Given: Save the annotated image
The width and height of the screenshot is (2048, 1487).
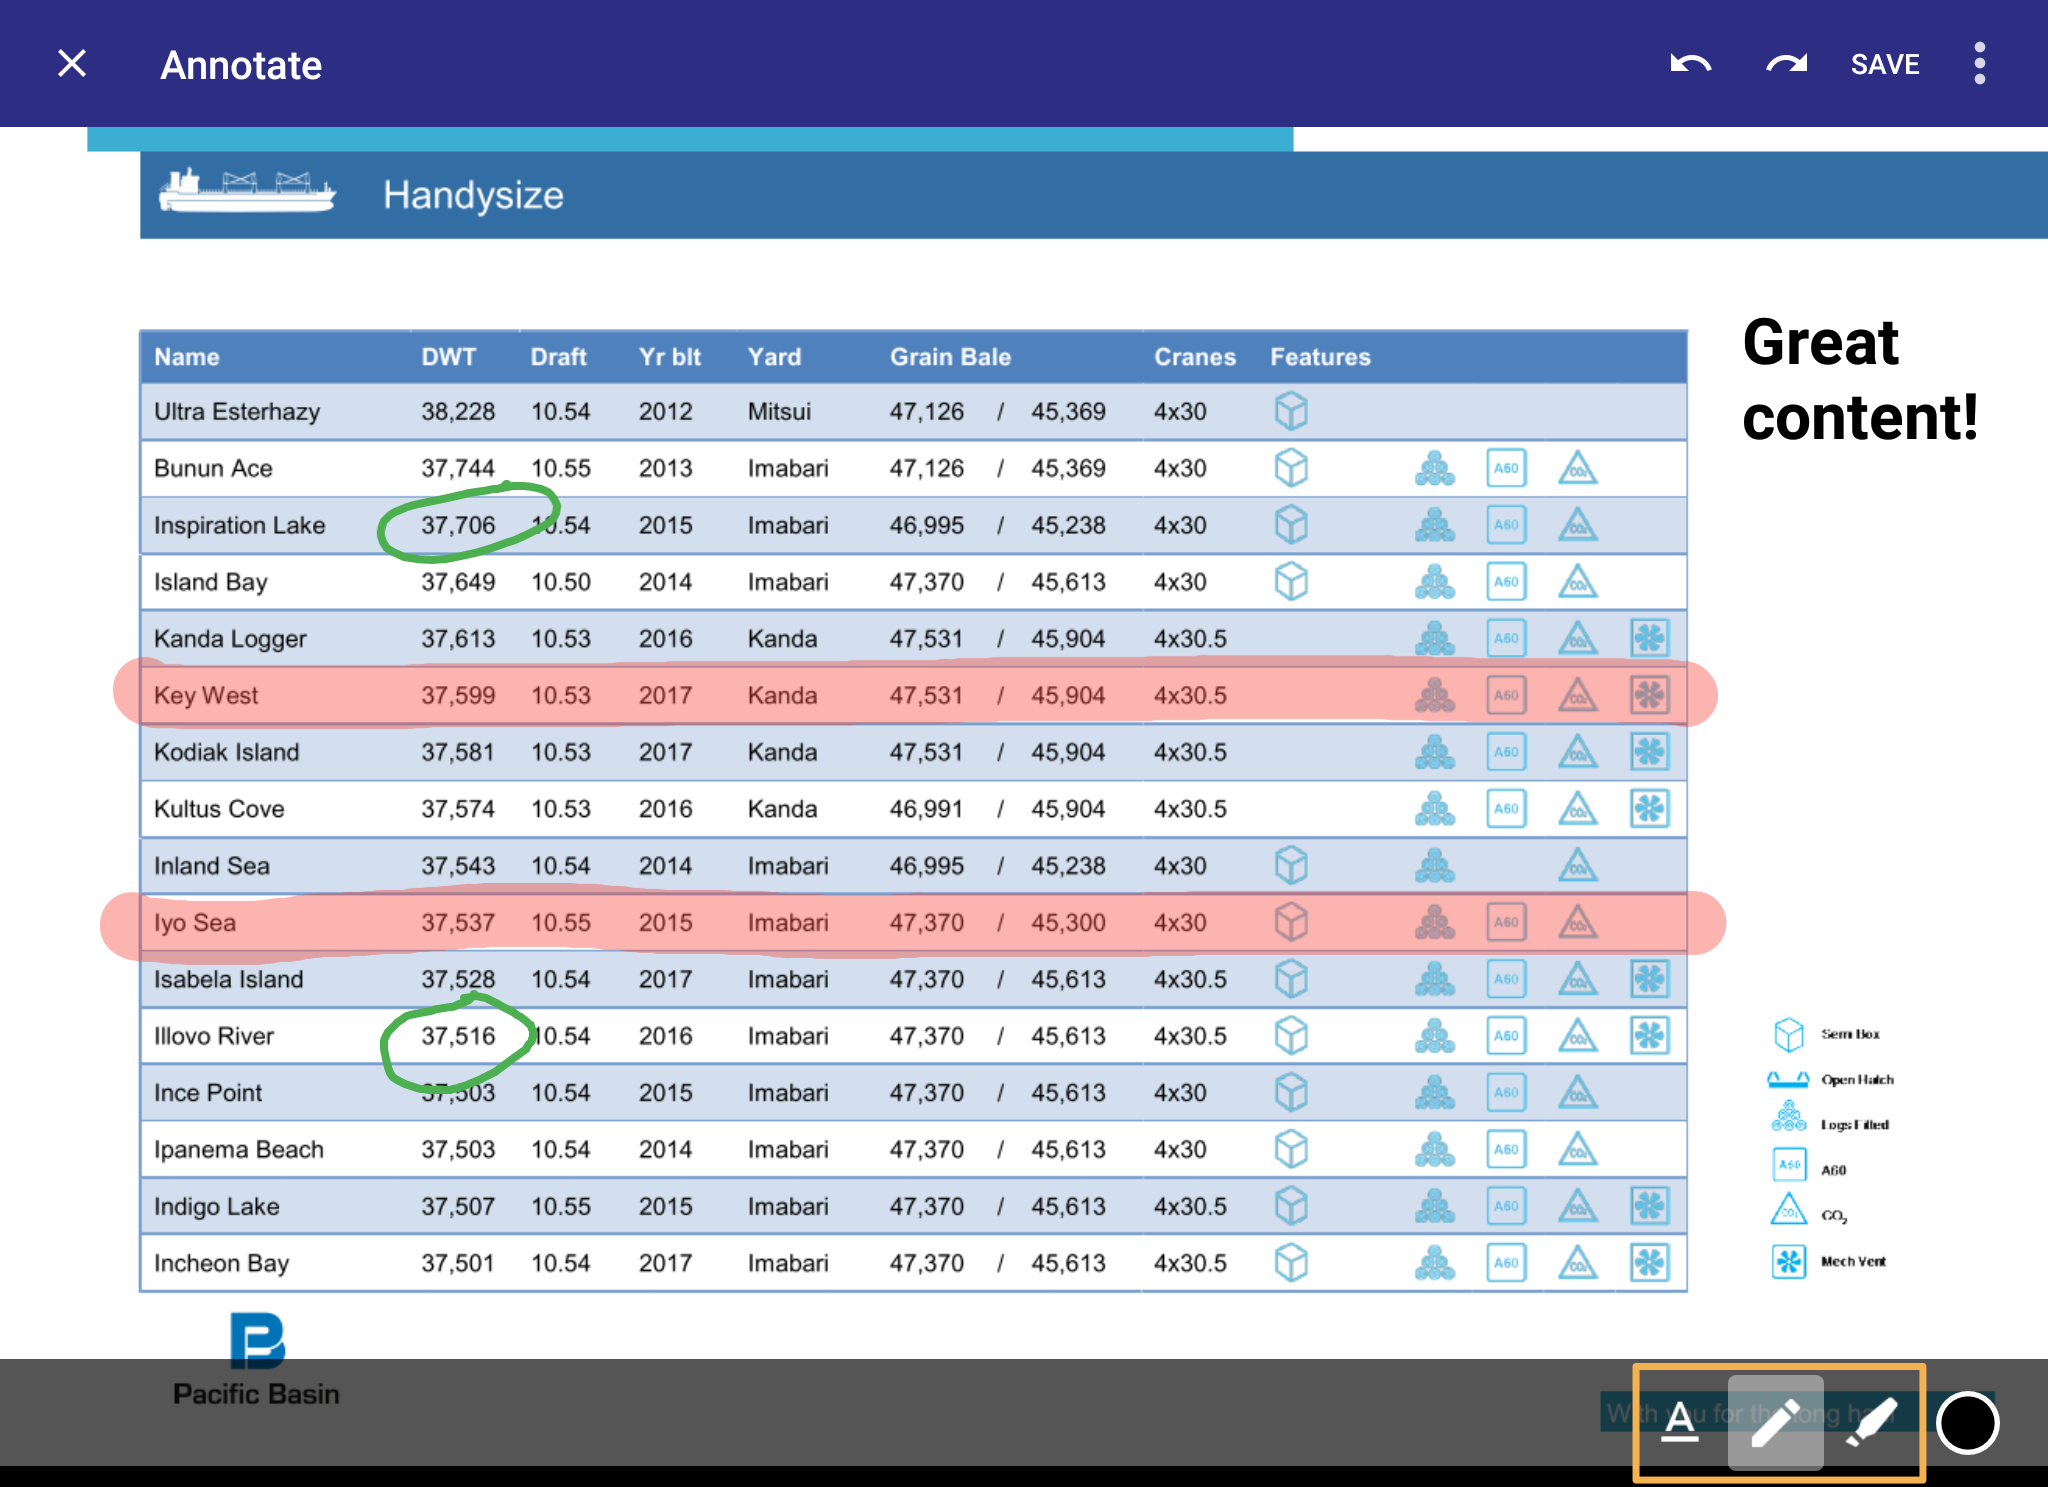Looking at the screenshot, I should coord(1885,65).
